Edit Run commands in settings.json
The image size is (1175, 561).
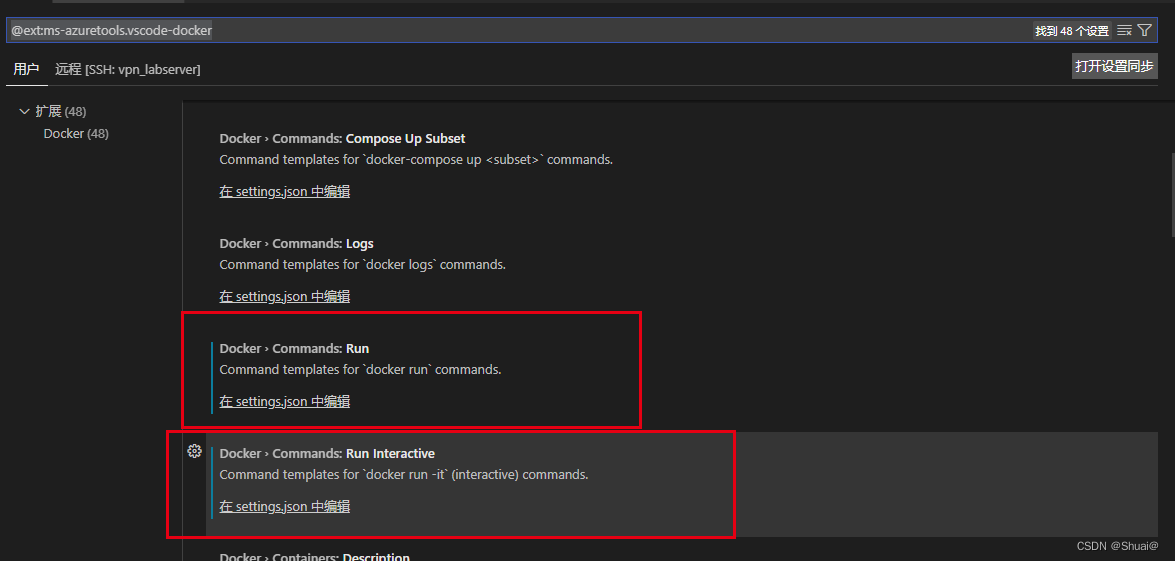pos(285,401)
